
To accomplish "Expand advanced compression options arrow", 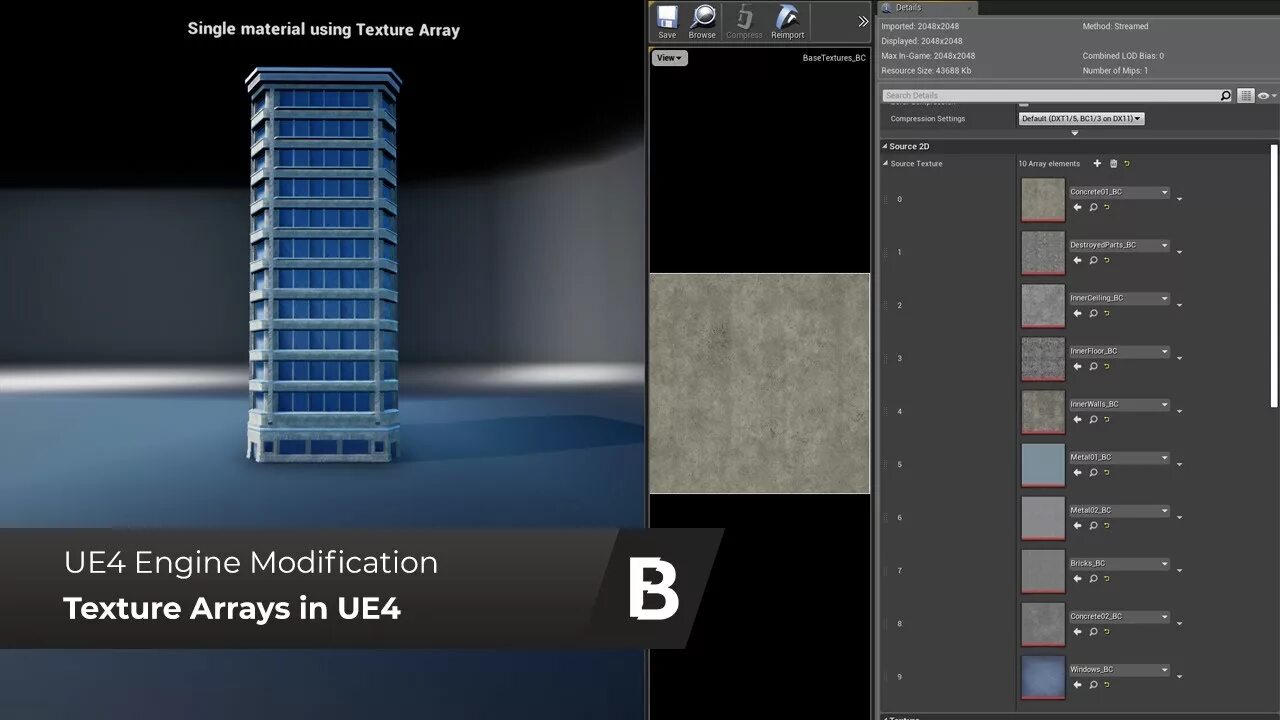I will [x=1075, y=133].
